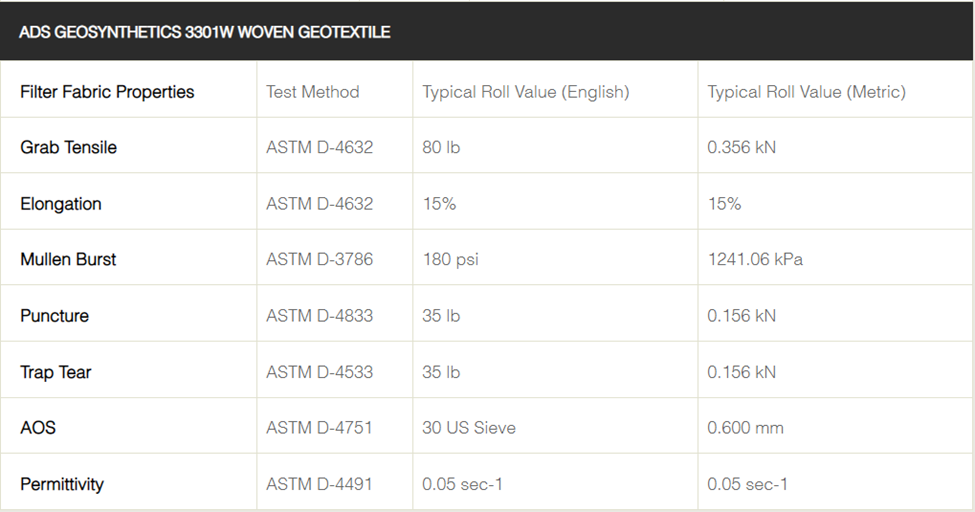Select ASTM D-4632 in the Grab Tensile row
This screenshot has height=512, width=975.
(x=320, y=147)
